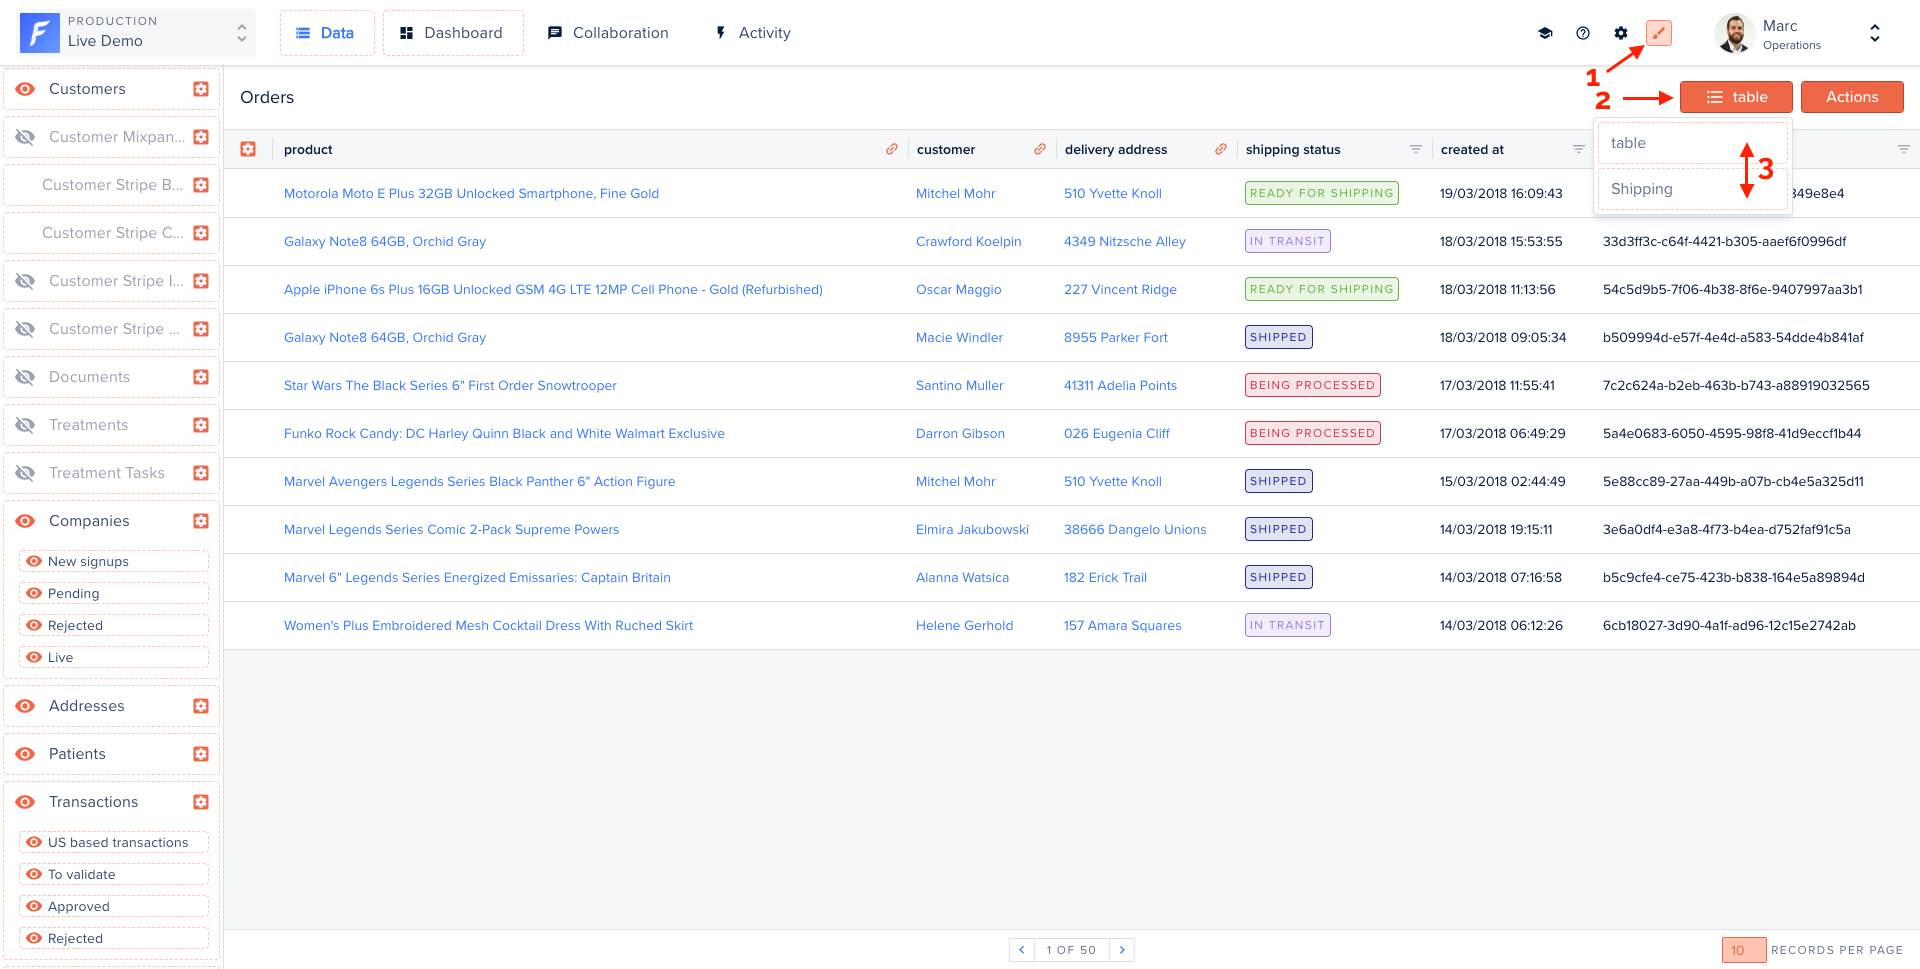Screen dimensions: 1920x969
Task: Click the link icon in product column header
Action: (891, 149)
